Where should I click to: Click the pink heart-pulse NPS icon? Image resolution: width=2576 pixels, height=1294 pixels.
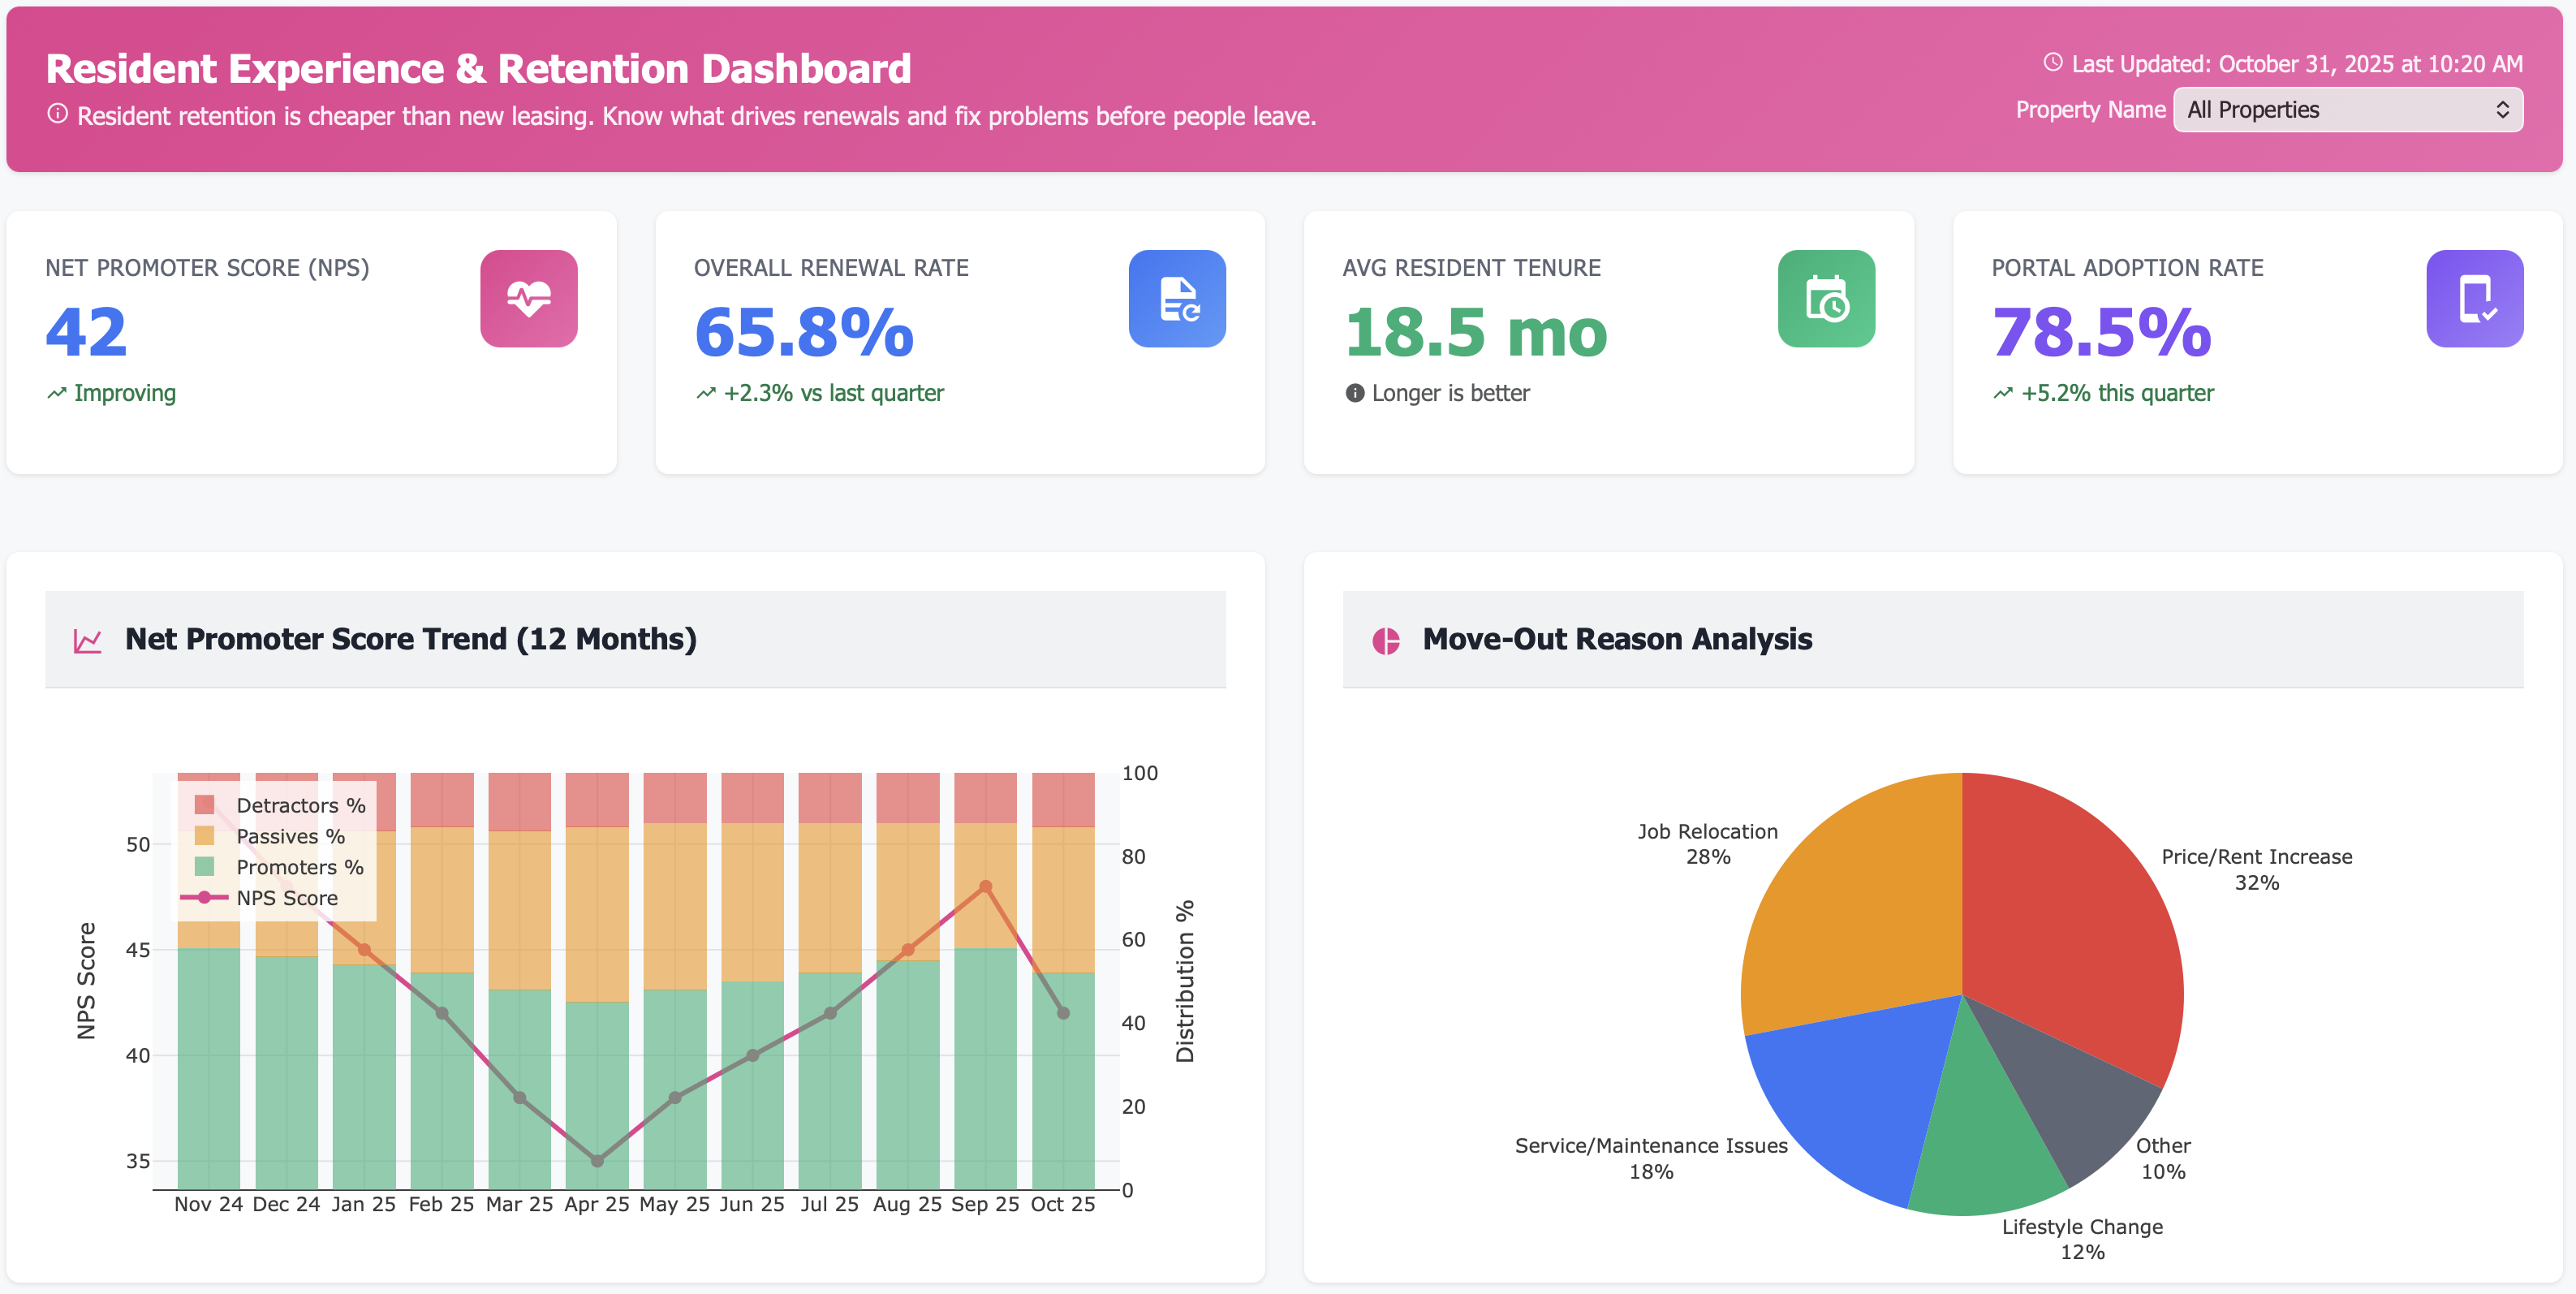tap(529, 299)
